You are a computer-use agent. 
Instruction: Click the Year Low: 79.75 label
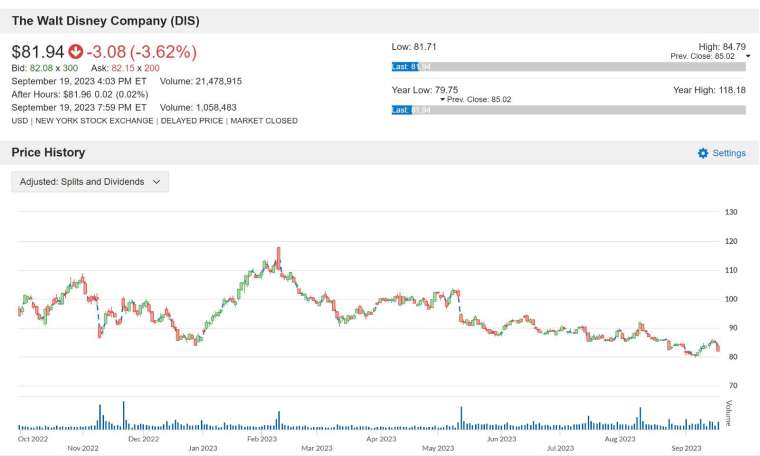pyautogui.click(x=425, y=90)
